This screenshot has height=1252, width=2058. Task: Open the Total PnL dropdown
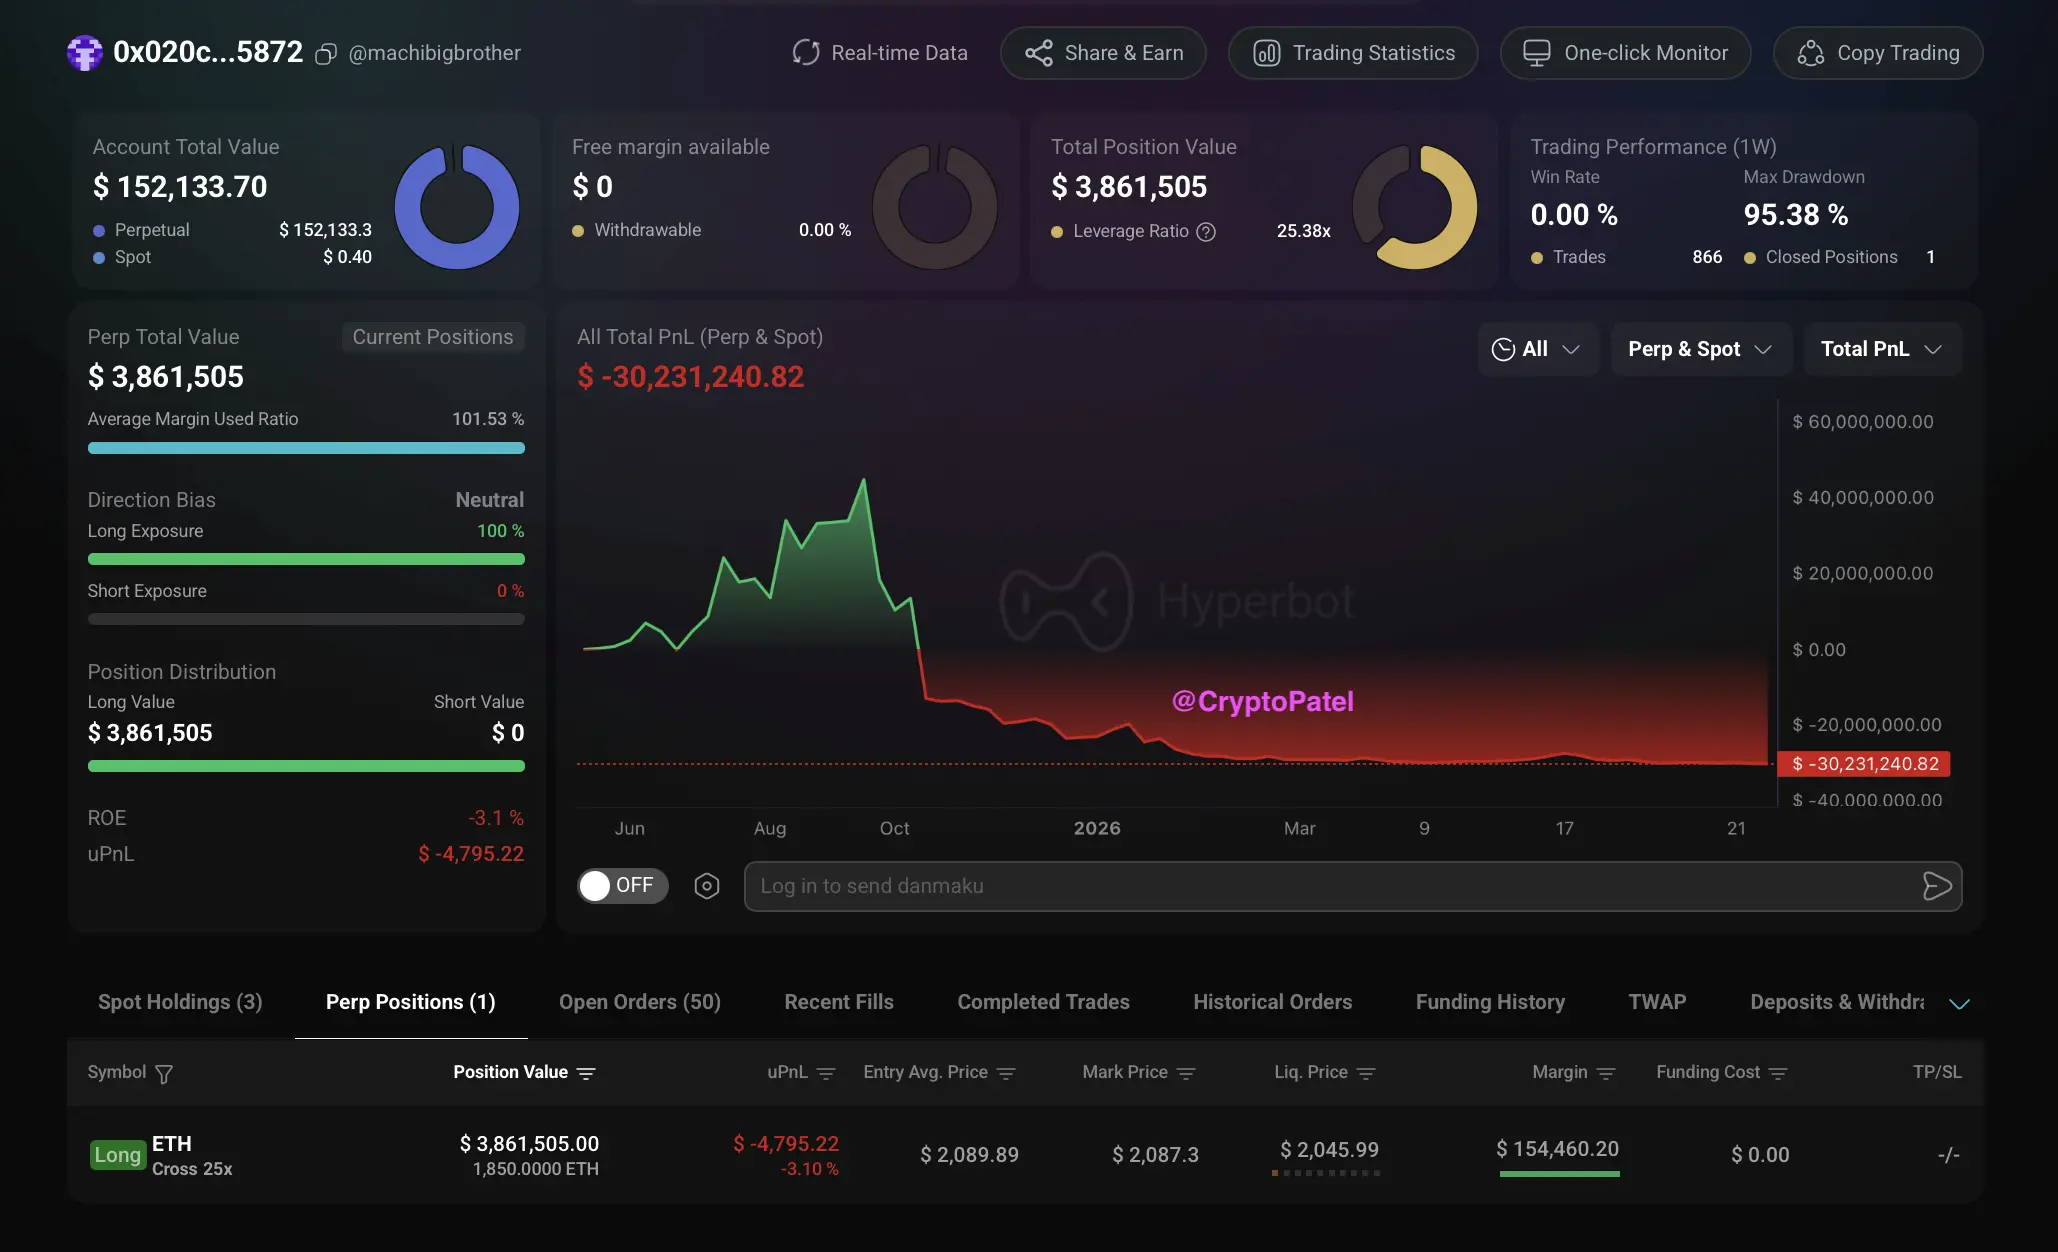[x=1880, y=349]
